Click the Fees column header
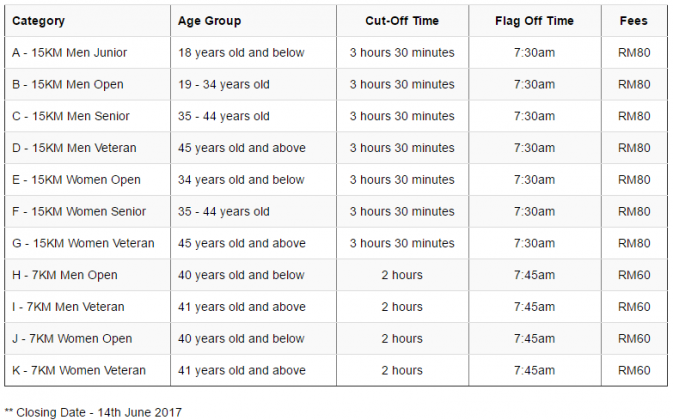 pos(635,21)
